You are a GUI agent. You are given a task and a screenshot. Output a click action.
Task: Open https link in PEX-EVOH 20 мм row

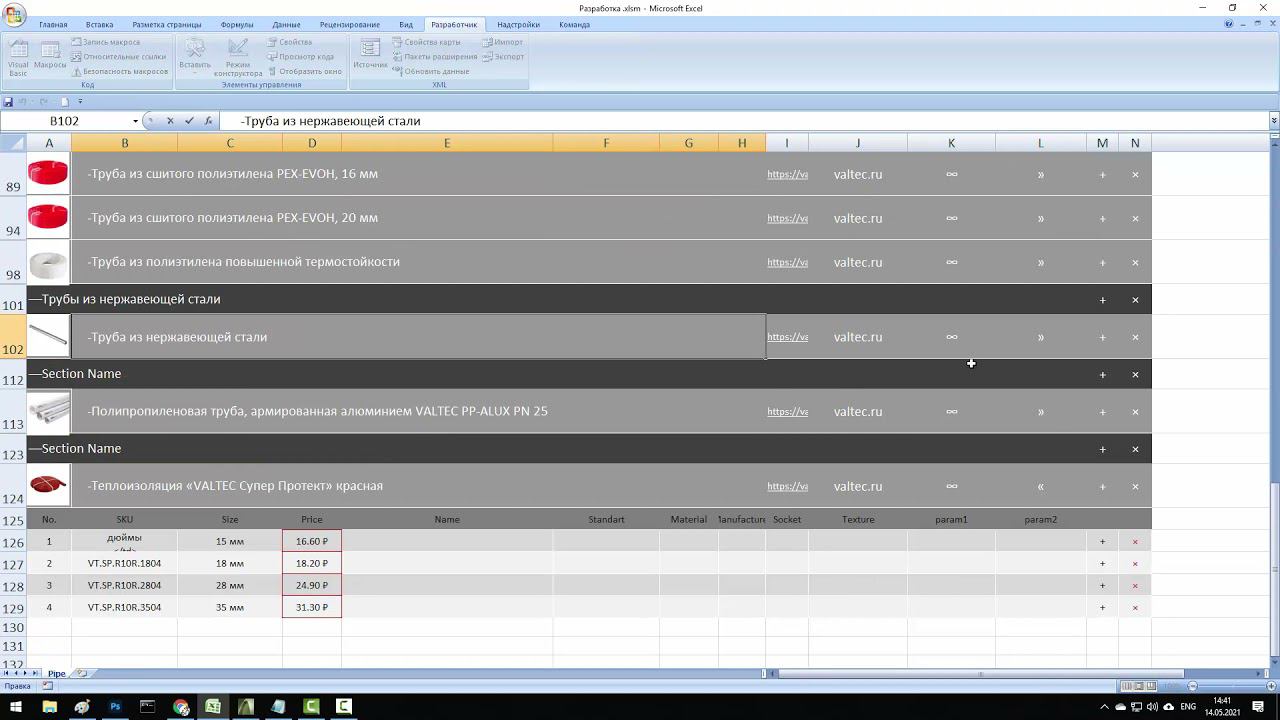[x=787, y=219]
